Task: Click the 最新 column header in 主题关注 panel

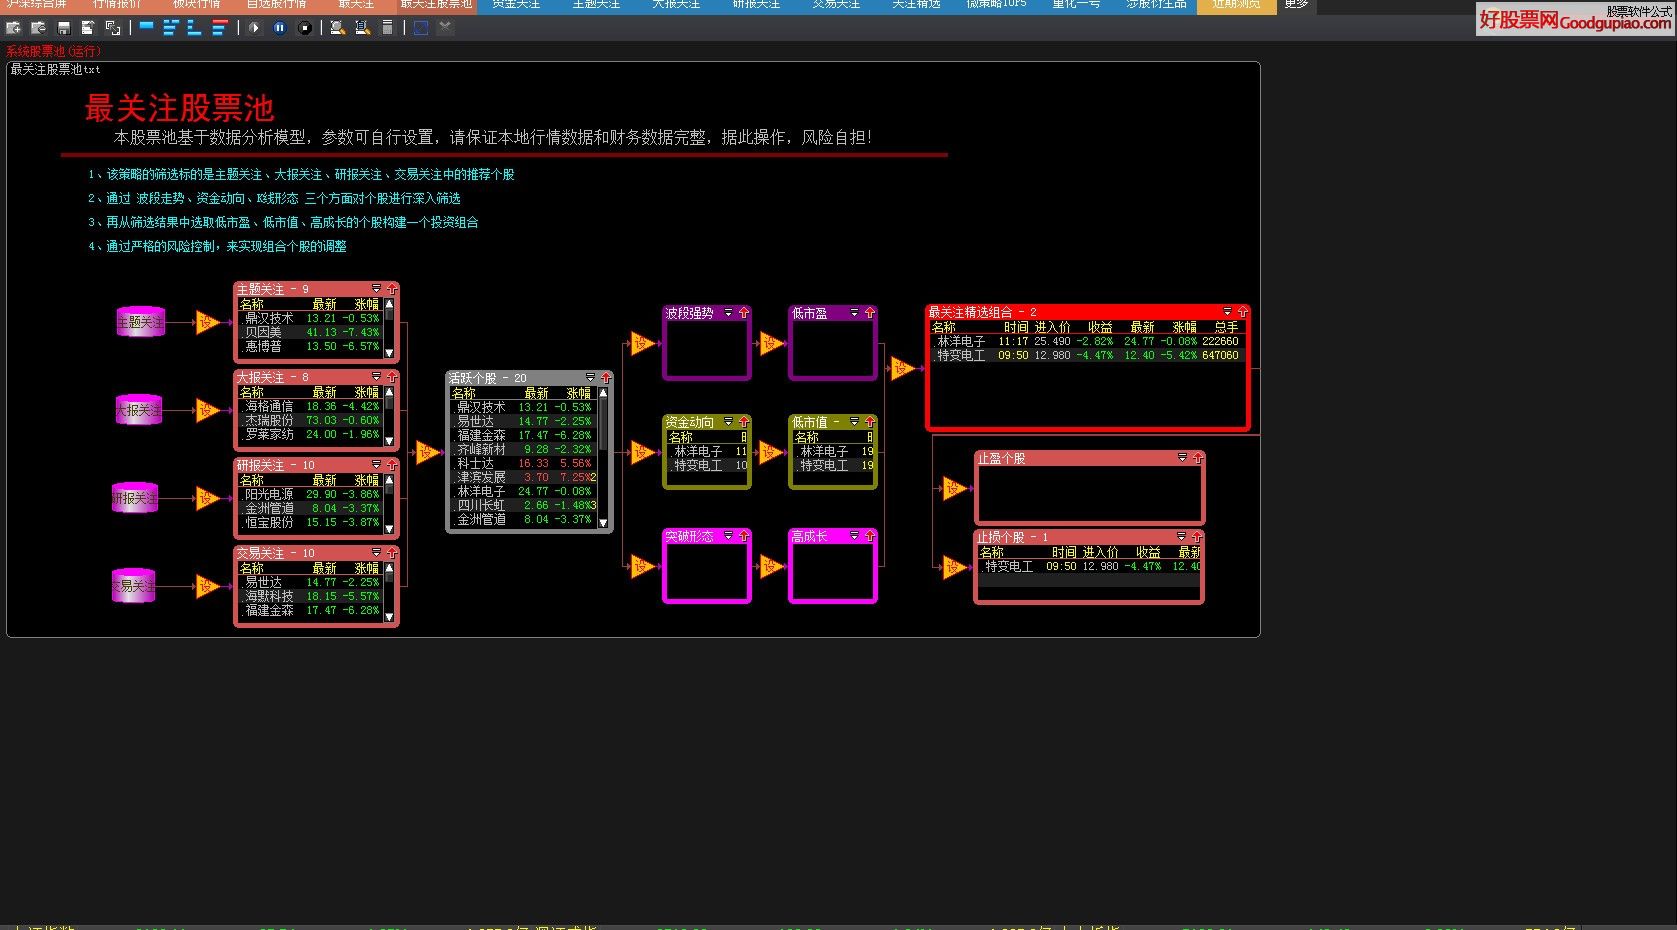Action: (324, 305)
